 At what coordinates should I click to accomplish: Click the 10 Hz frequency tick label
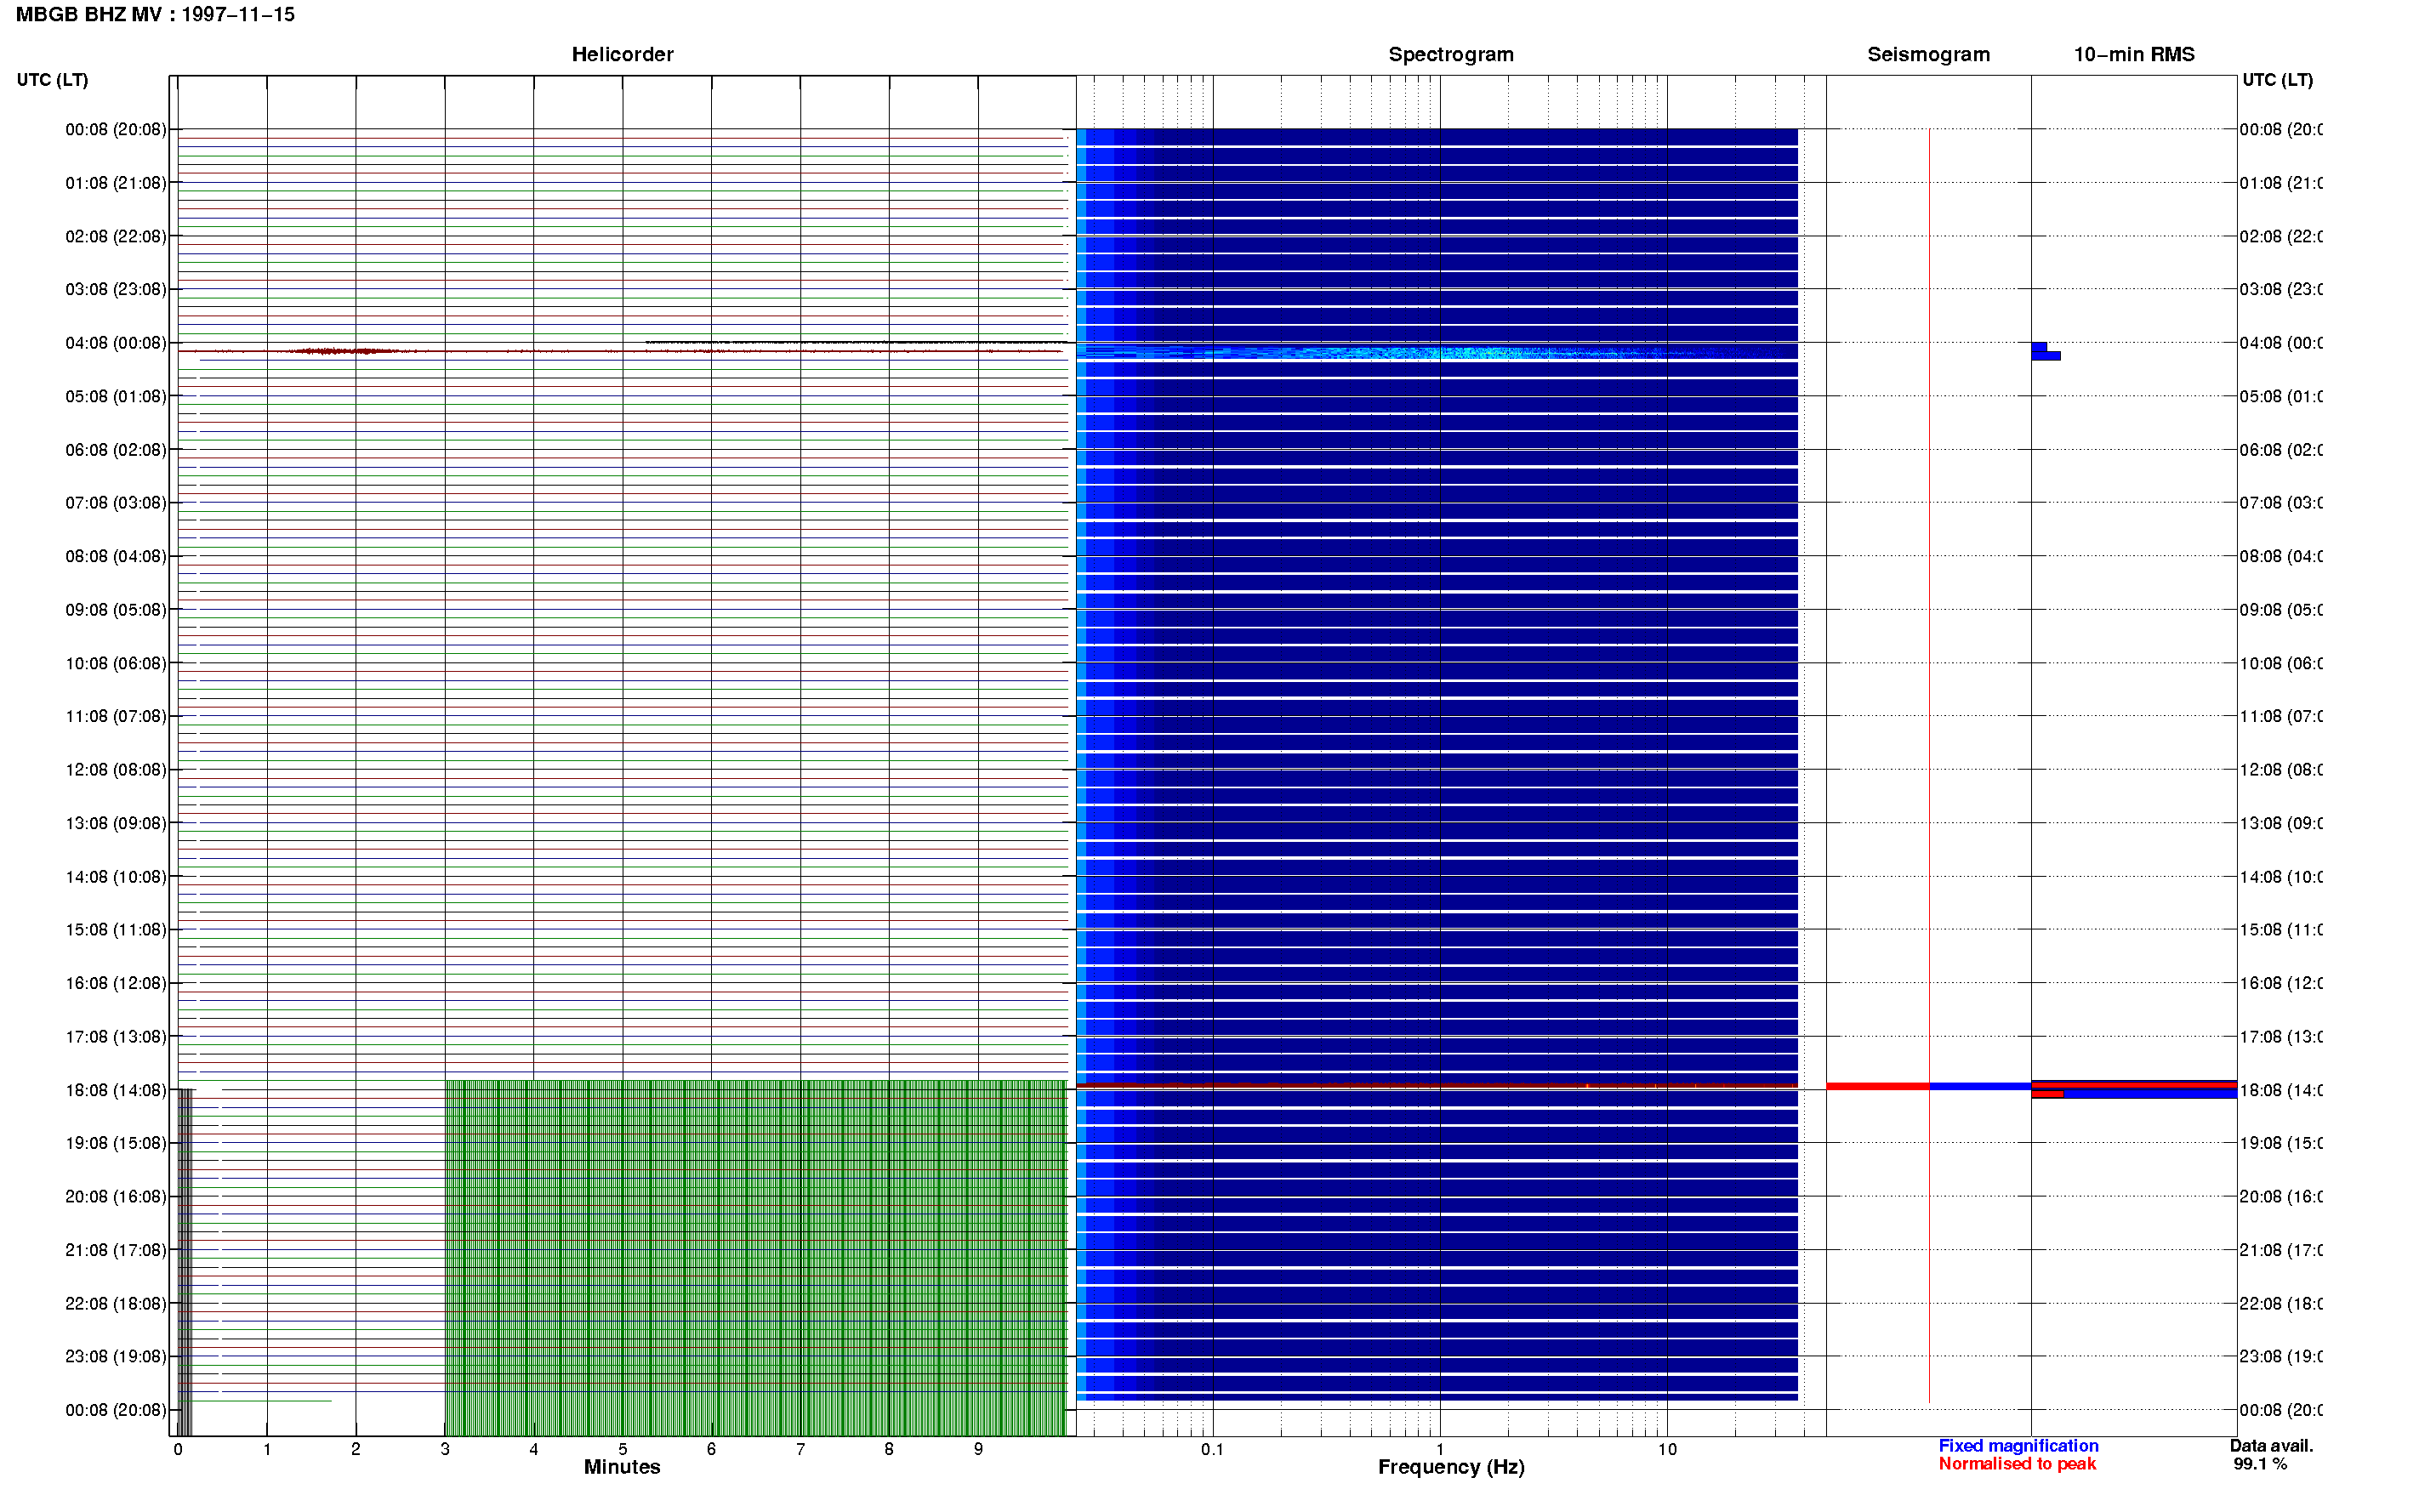point(1667,1449)
